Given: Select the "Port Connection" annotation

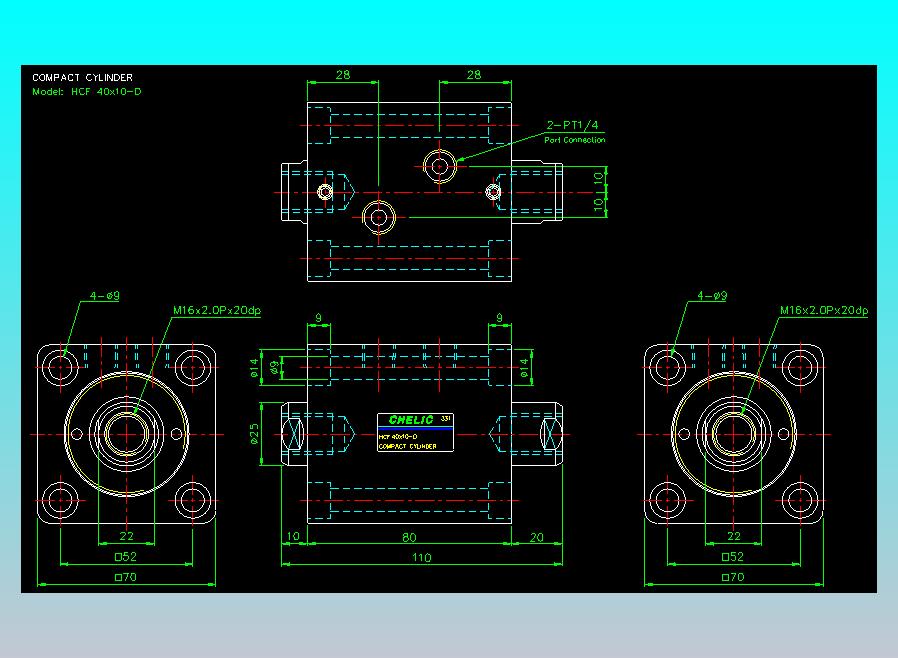Looking at the screenshot, I should click(x=574, y=140).
